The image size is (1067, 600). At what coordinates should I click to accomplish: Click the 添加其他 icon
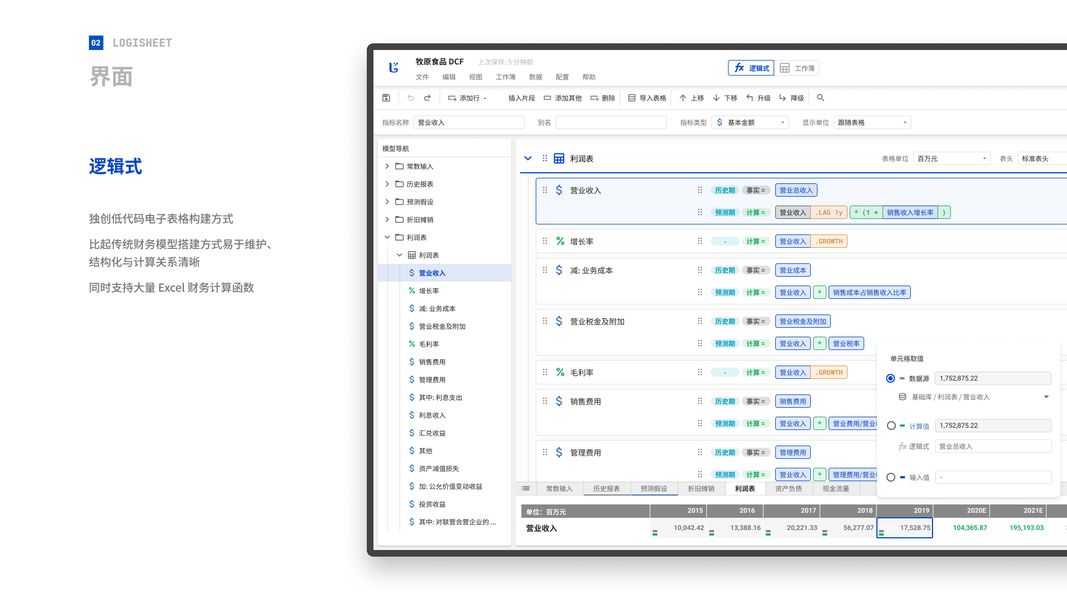tap(547, 98)
